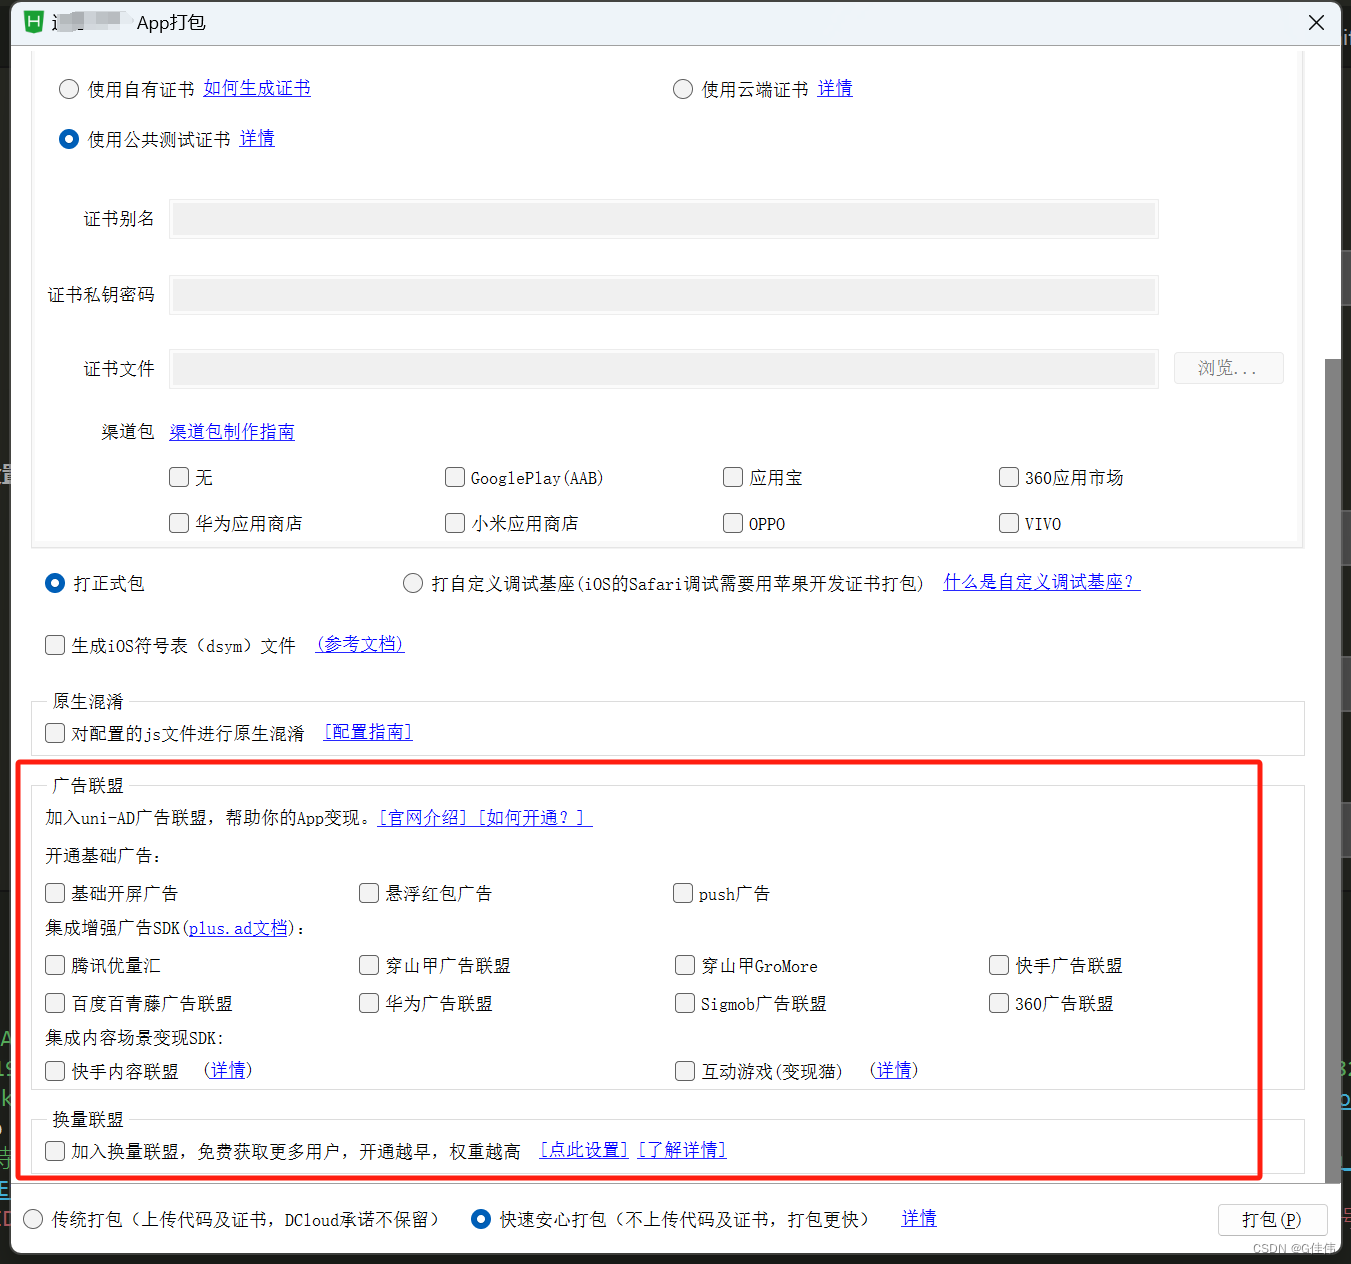1351x1264 pixels.
Task: Check the 基础开屏广告 checkbox
Action: pos(55,893)
